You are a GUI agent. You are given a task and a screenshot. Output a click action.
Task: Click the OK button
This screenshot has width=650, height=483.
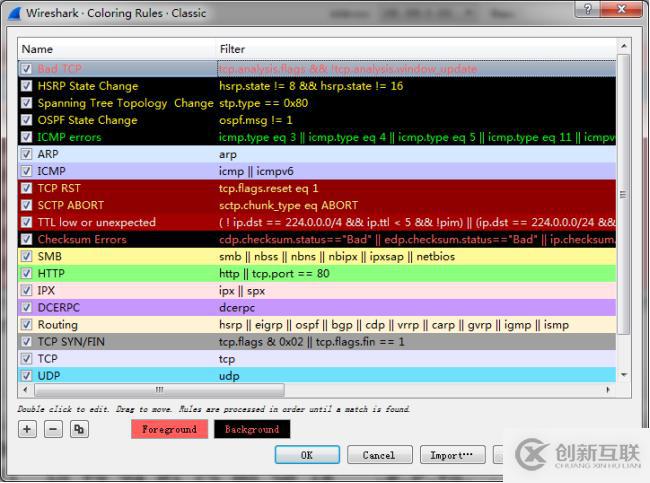307,455
